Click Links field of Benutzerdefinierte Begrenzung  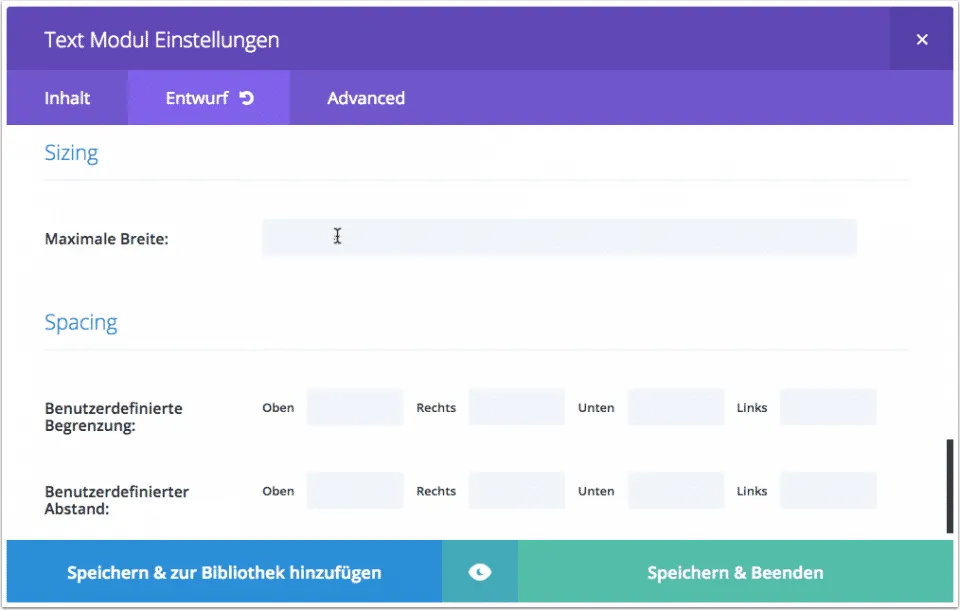[x=828, y=407]
